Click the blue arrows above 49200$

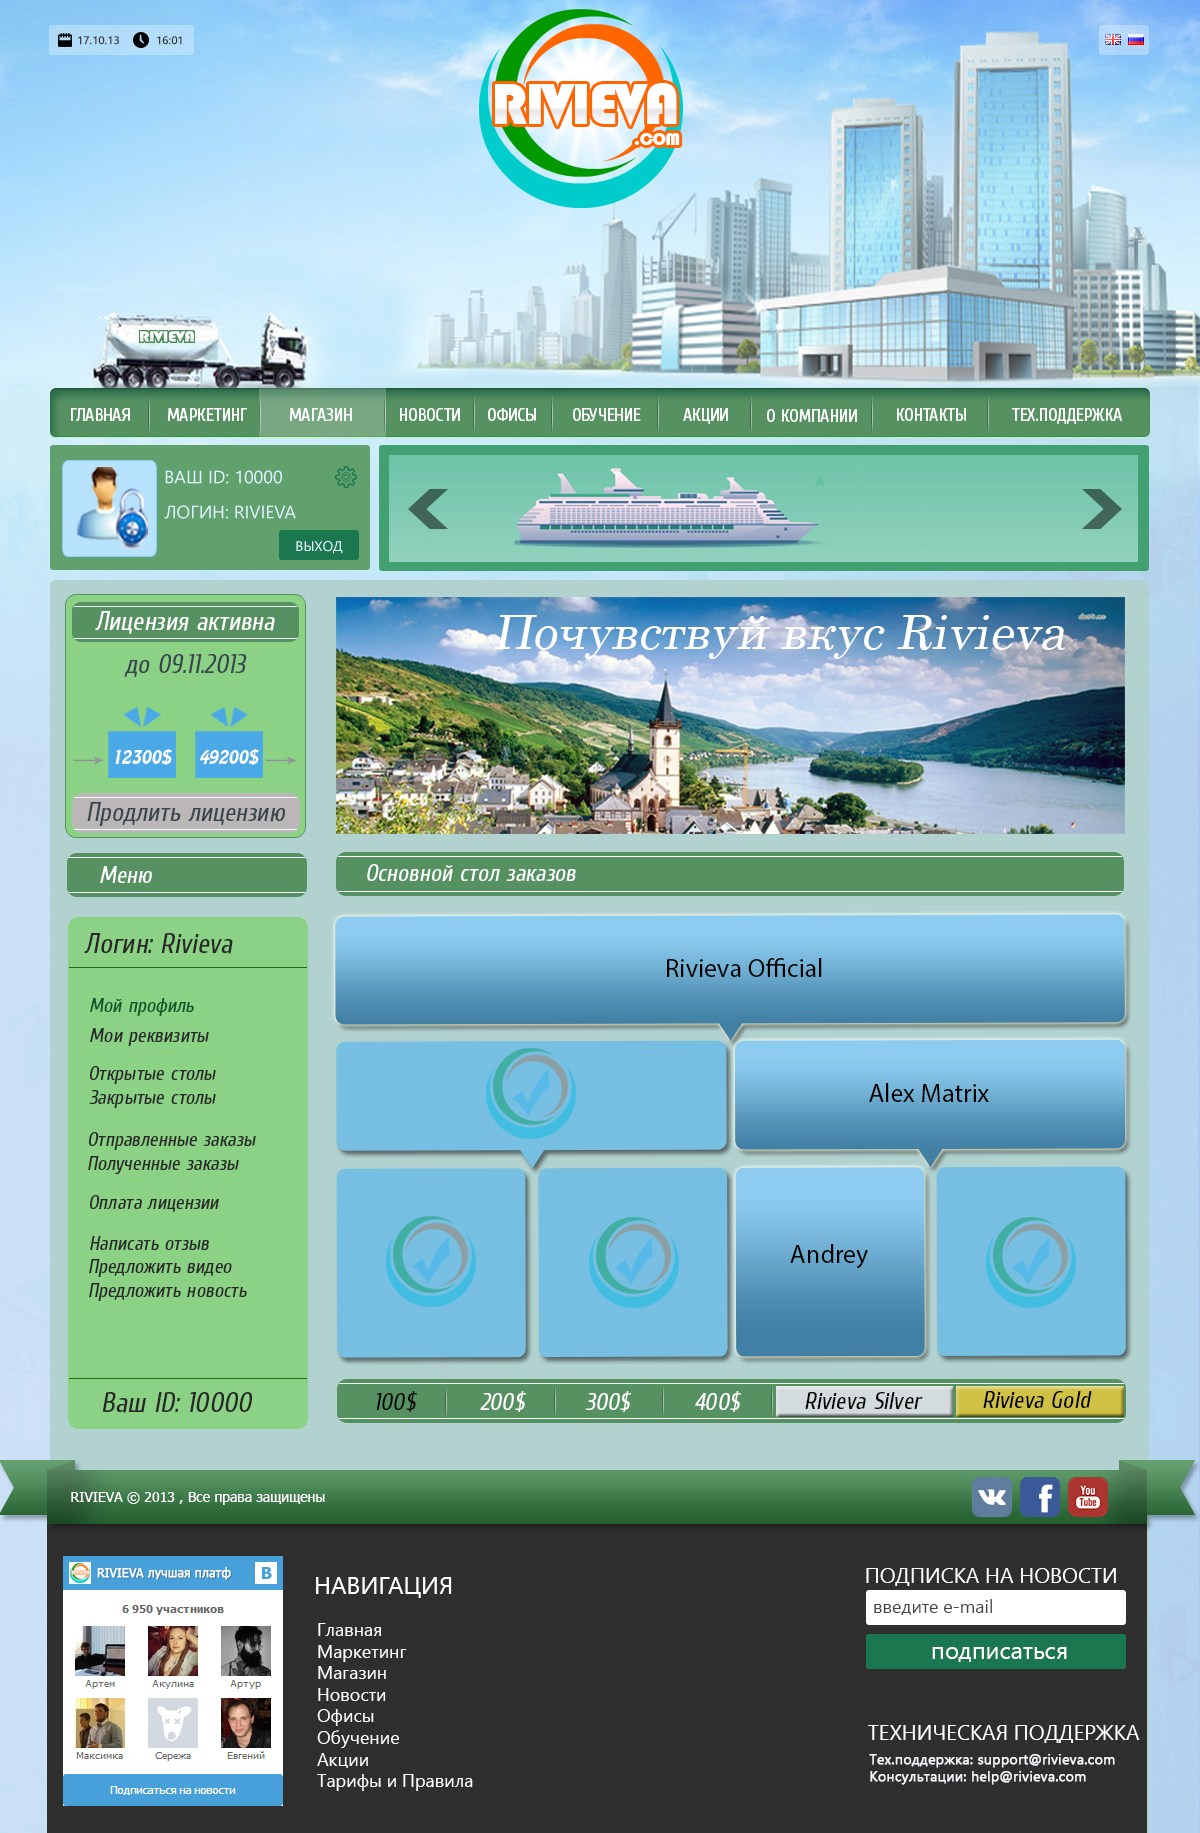tap(229, 716)
